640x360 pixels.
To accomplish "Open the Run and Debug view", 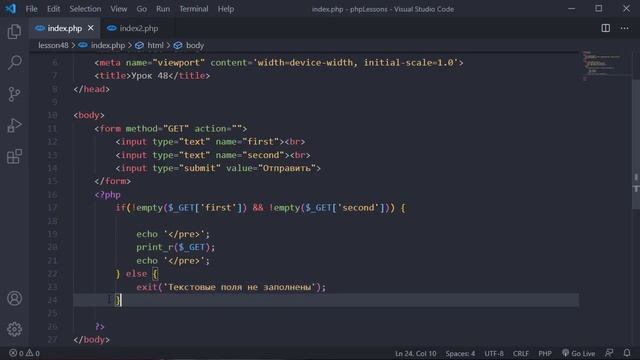I will (14, 125).
